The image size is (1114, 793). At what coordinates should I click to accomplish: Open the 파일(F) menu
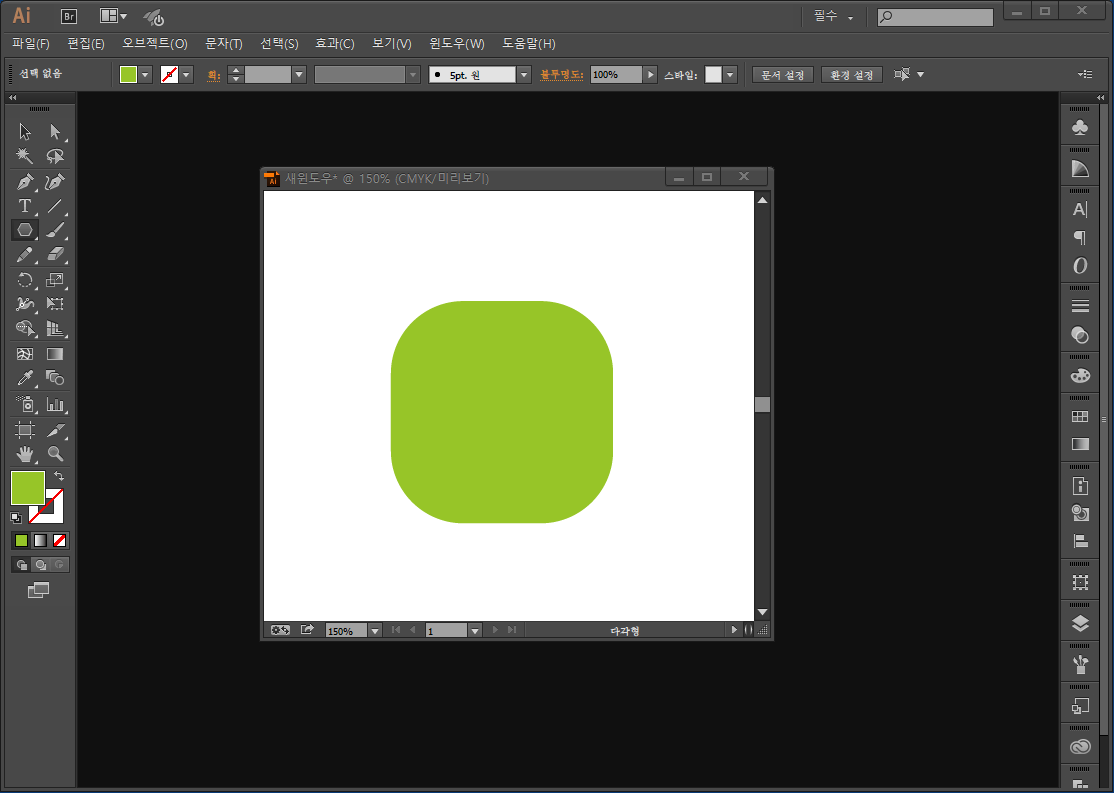point(31,44)
